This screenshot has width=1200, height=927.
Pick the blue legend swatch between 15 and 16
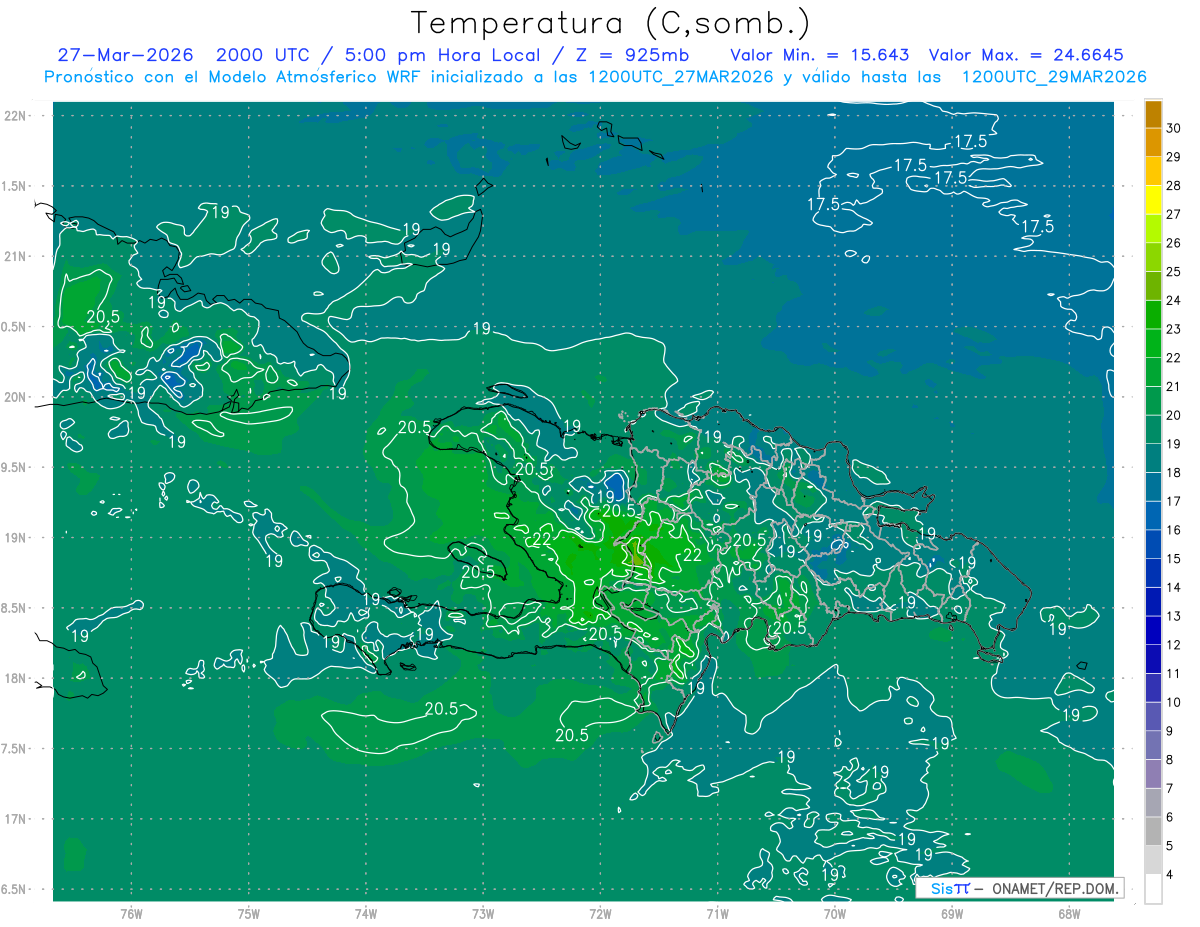point(1153,544)
